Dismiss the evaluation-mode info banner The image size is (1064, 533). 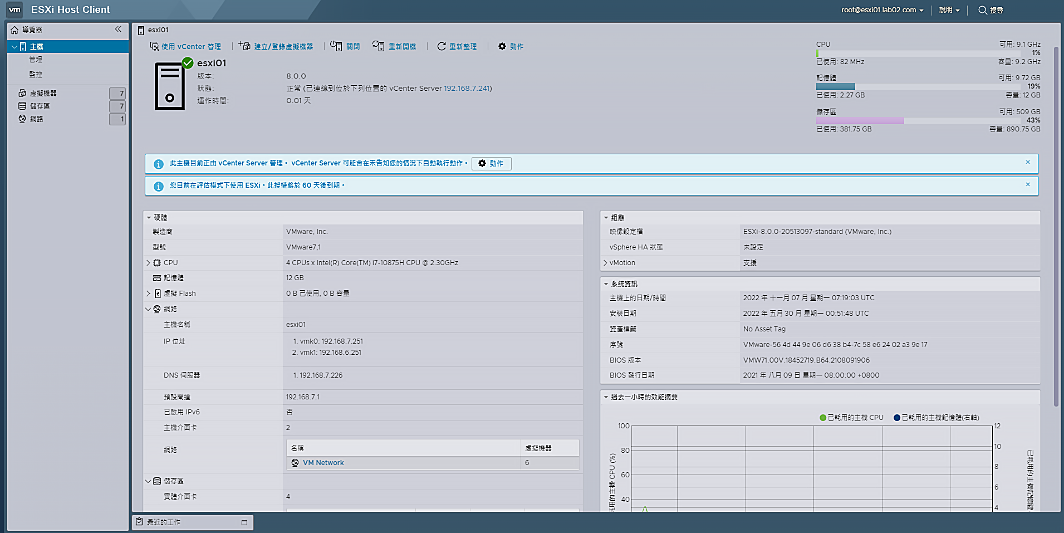pyautogui.click(x=1027, y=184)
